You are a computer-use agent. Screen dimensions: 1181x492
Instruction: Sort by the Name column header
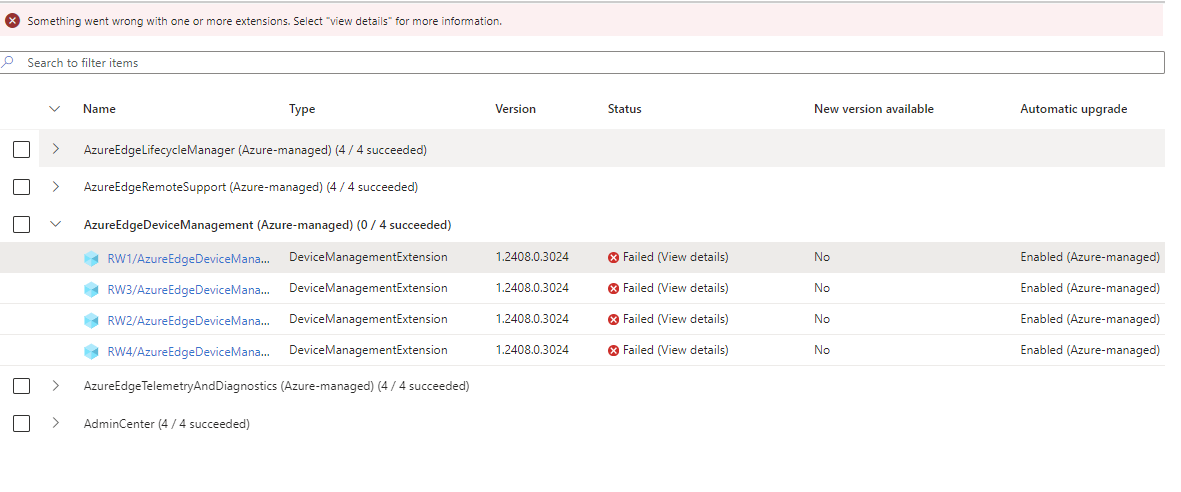(99, 108)
